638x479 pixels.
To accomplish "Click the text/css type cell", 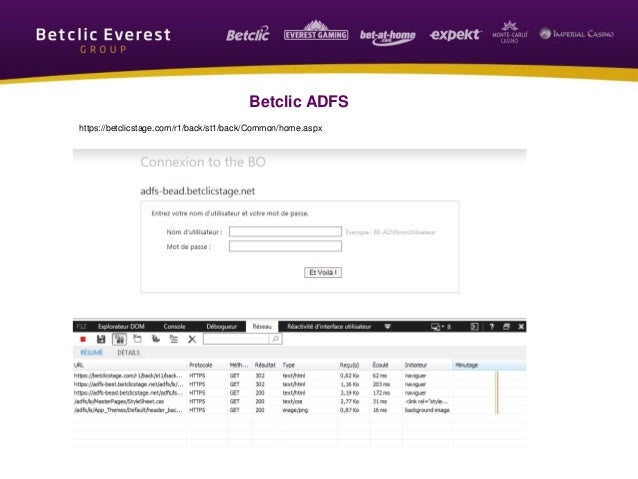I will click(x=292, y=401).
